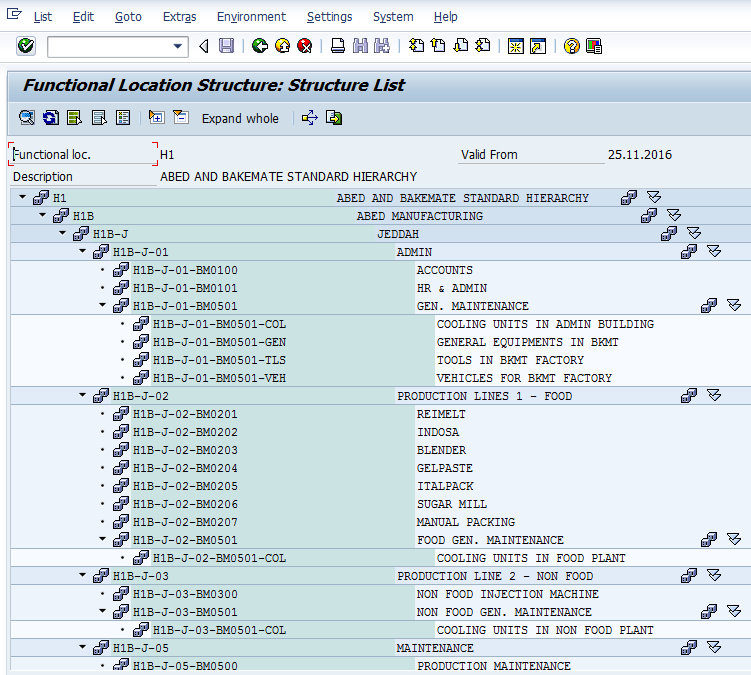The image size is (751, 675).
Task: Click the Generate Shortcut icon
Action: 538,46
